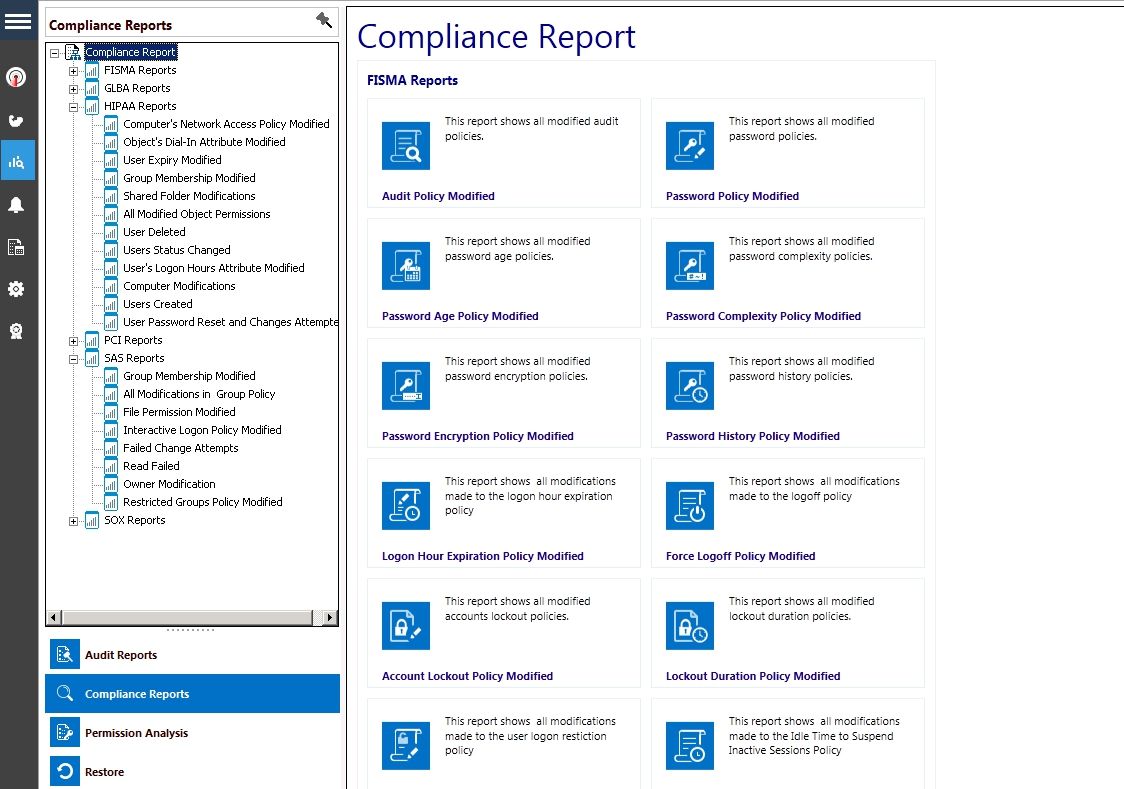Open the Audit Policy Modified link

[x=438, y=196]
